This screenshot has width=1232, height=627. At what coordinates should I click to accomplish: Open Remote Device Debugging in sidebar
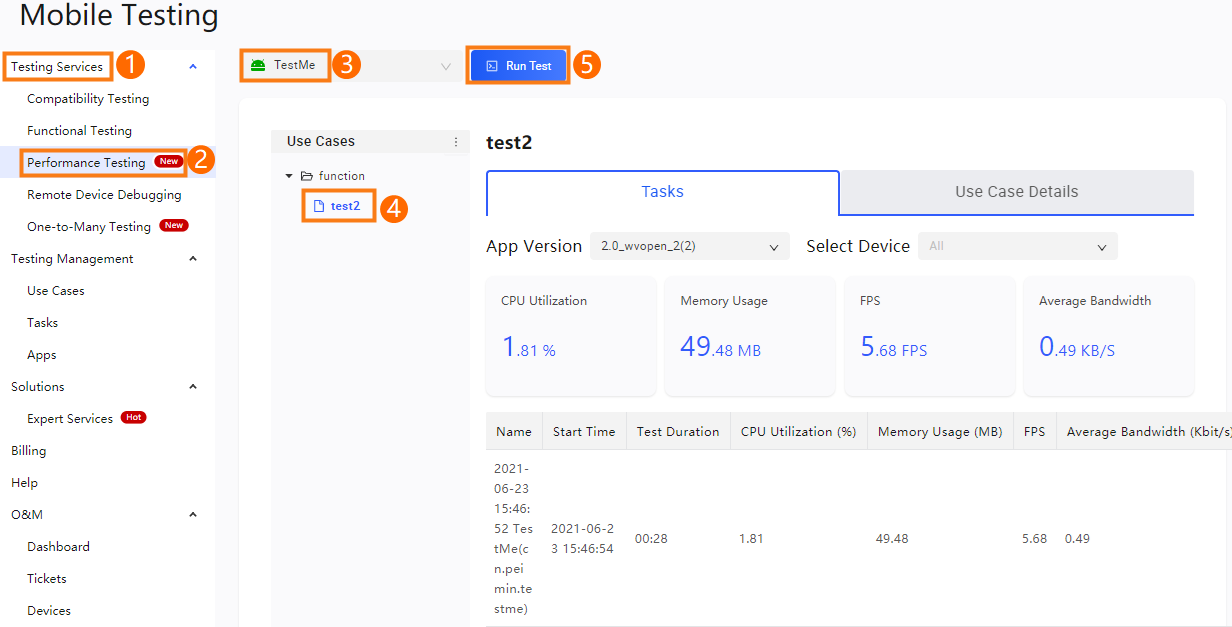pyautogui.click(x=104, y=195)
